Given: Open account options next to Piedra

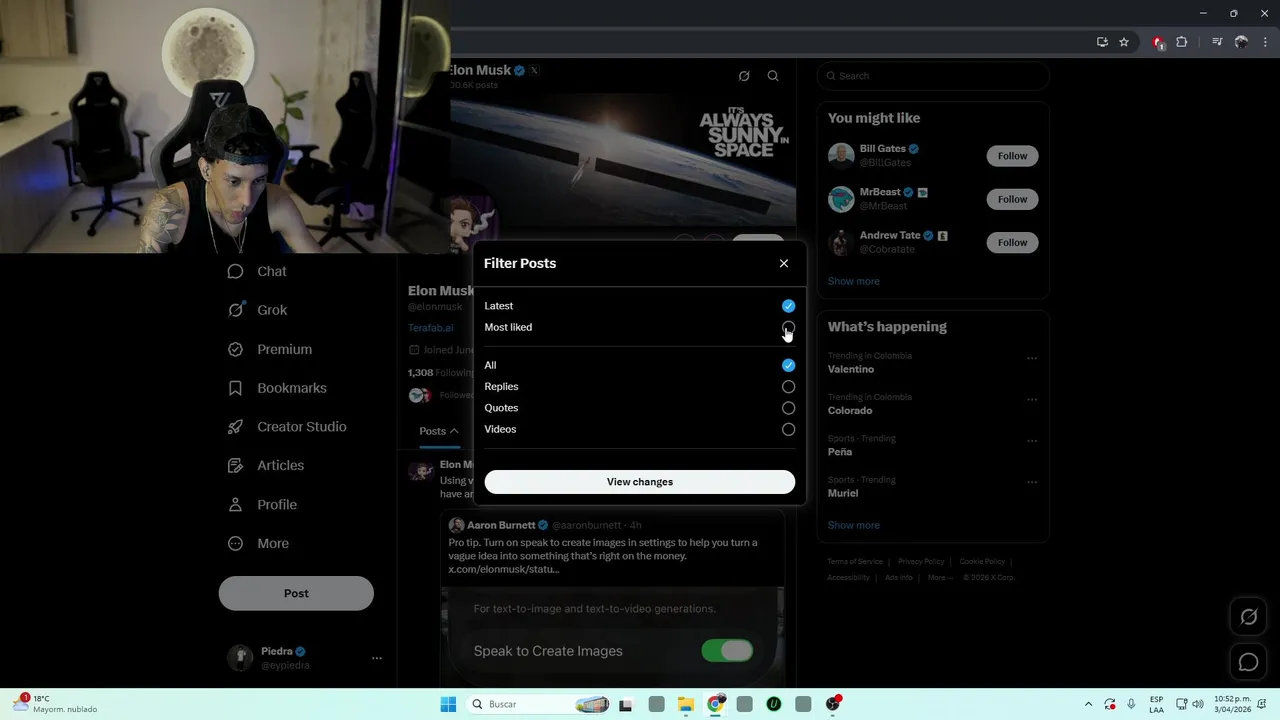Looking at the screenshot, I should [x=377, y=658].
